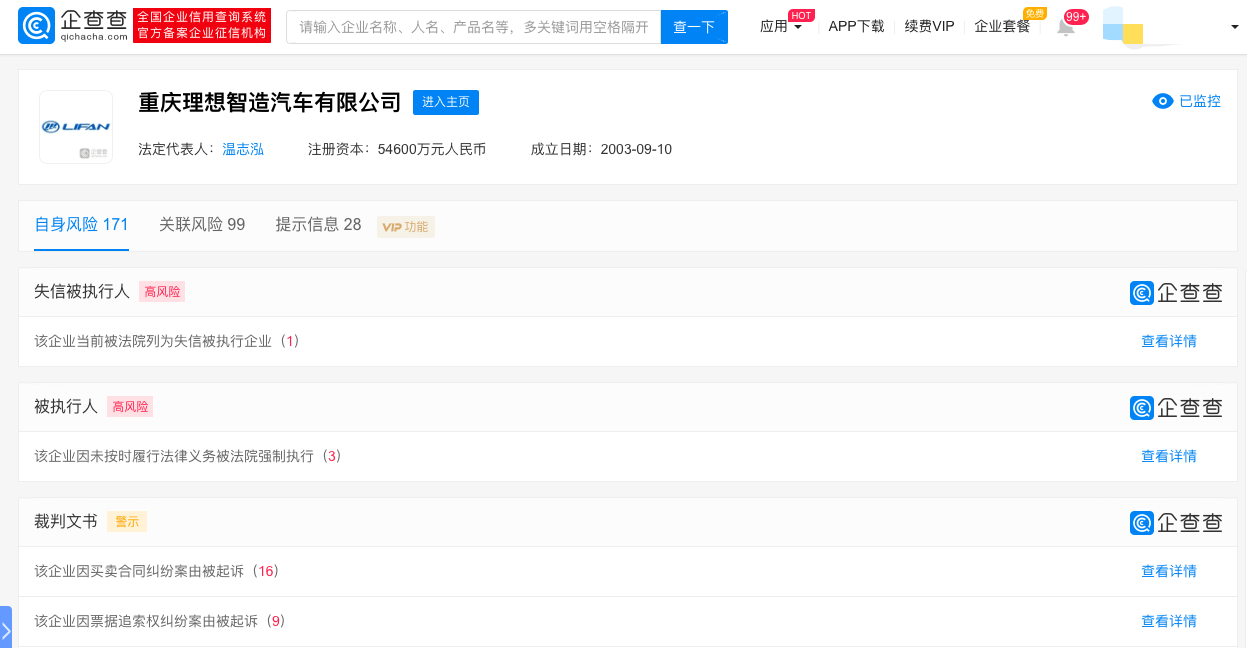
Task: Click Qichacha logo in 被执行人 section
Action: (1176, 408)
